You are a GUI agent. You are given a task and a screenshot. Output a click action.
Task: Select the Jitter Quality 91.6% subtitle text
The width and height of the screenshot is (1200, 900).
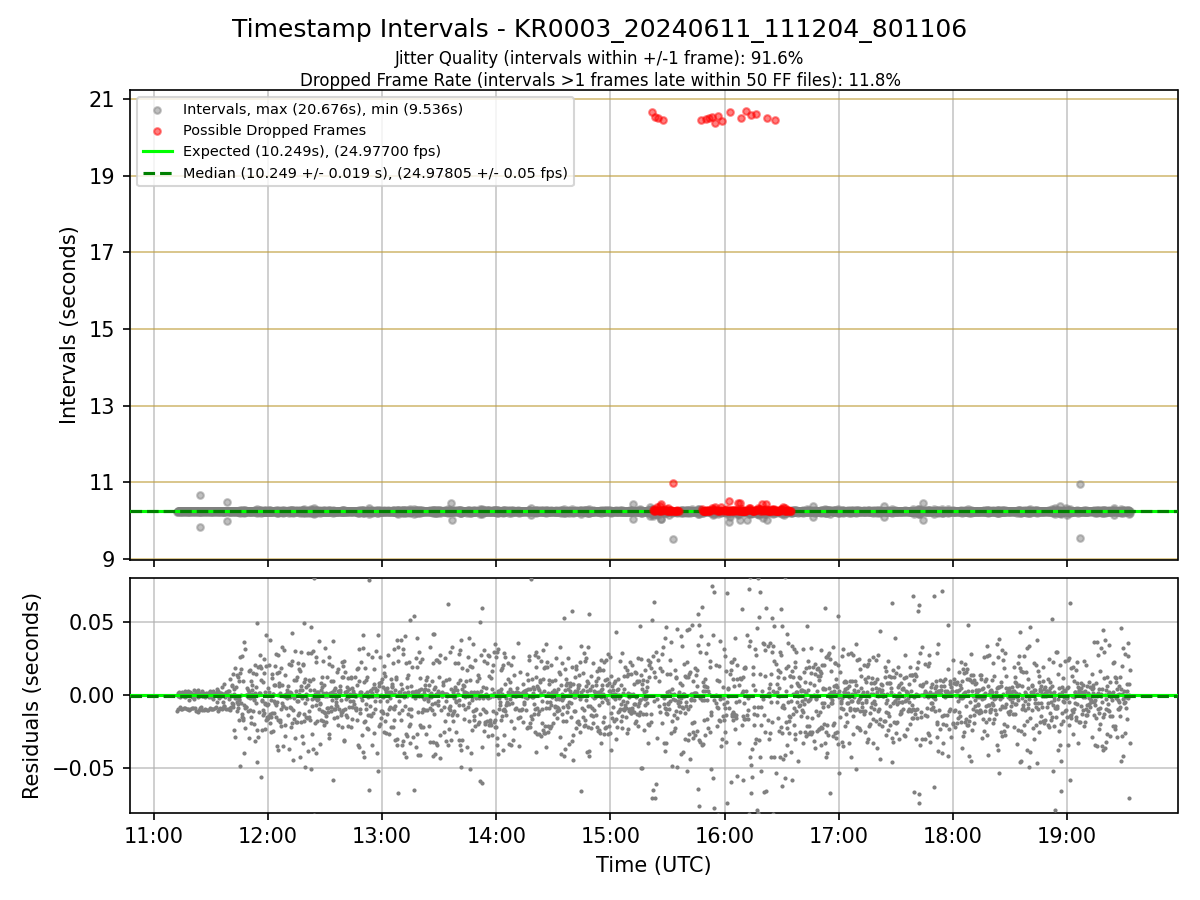coord(599,58)
